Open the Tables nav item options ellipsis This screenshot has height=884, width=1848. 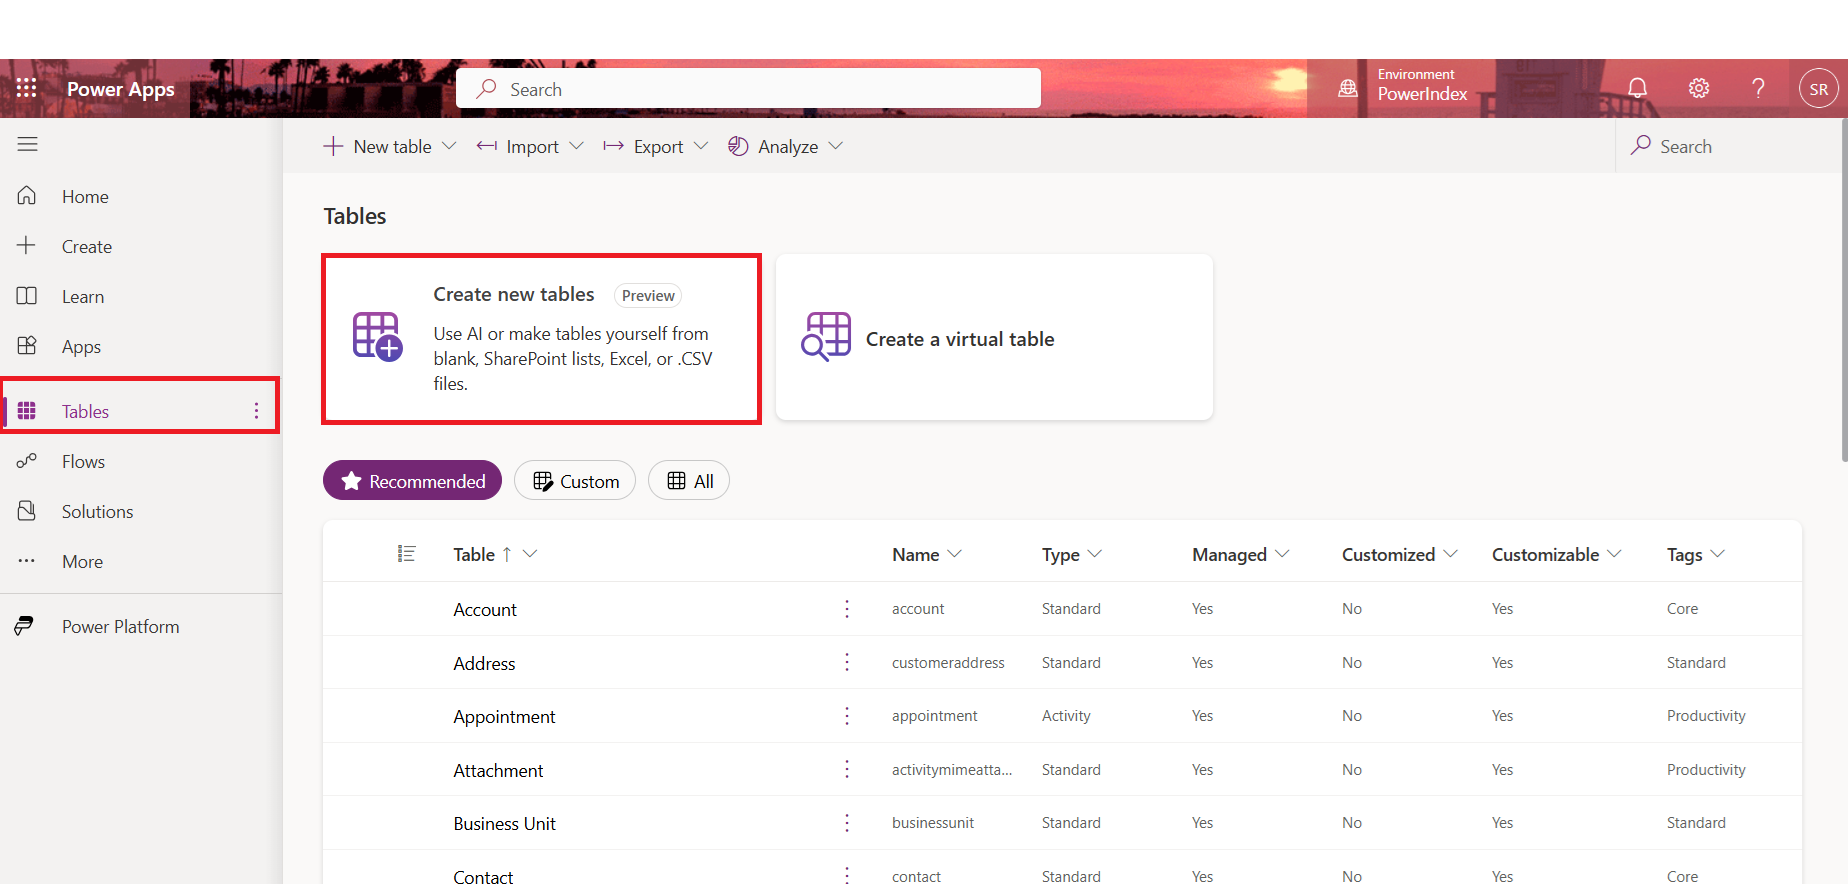256,411
